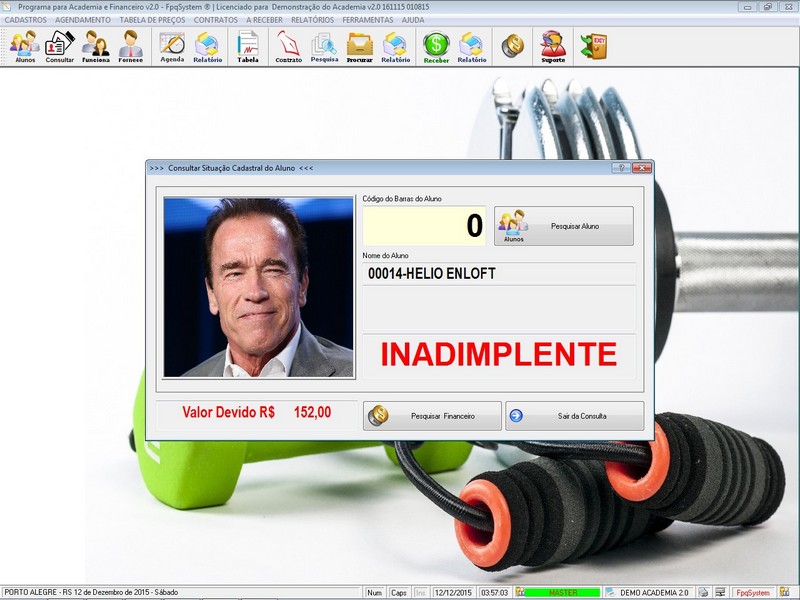Screen dimensions: 800x600
Task: Open the RELATÓRIOS menu
Action: click(x=312, y=20)
